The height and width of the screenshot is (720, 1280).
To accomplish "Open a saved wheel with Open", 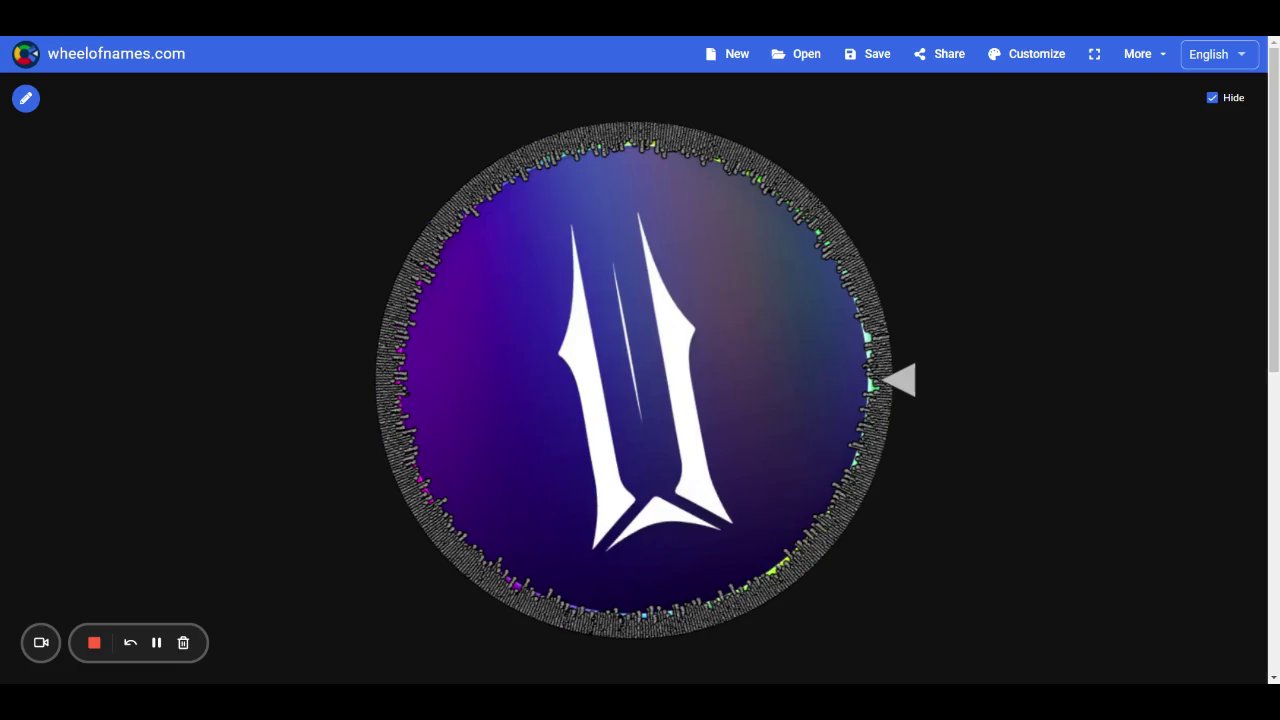I will [796, 54].
